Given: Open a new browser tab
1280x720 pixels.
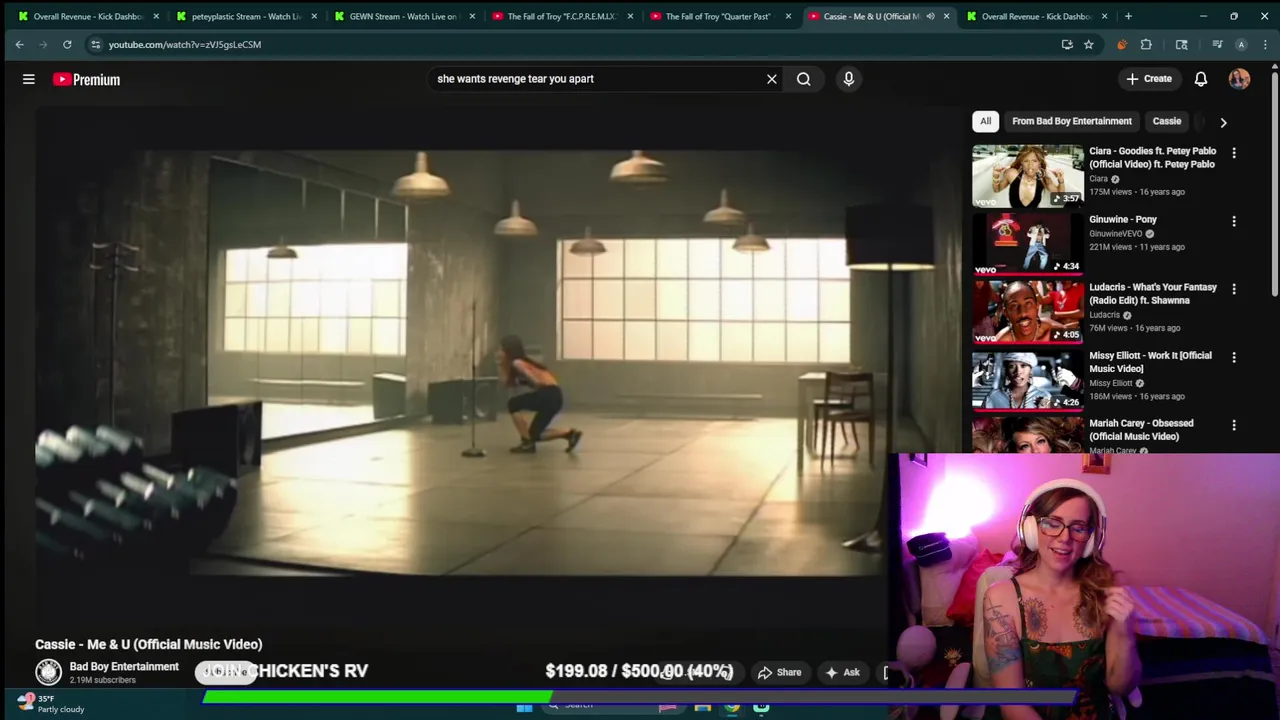Looking at the screenshot, I should (1128, 16).
